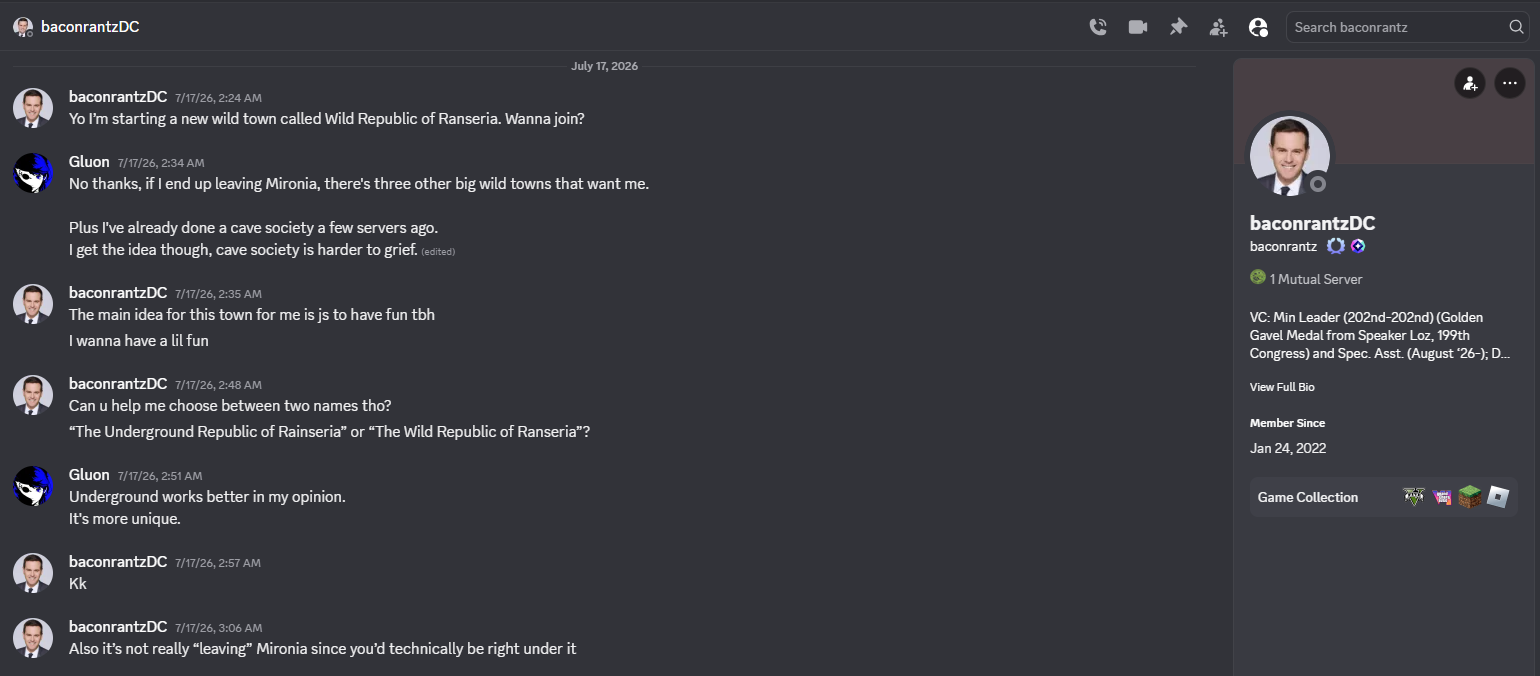Start a video call

click(1138, 27)
